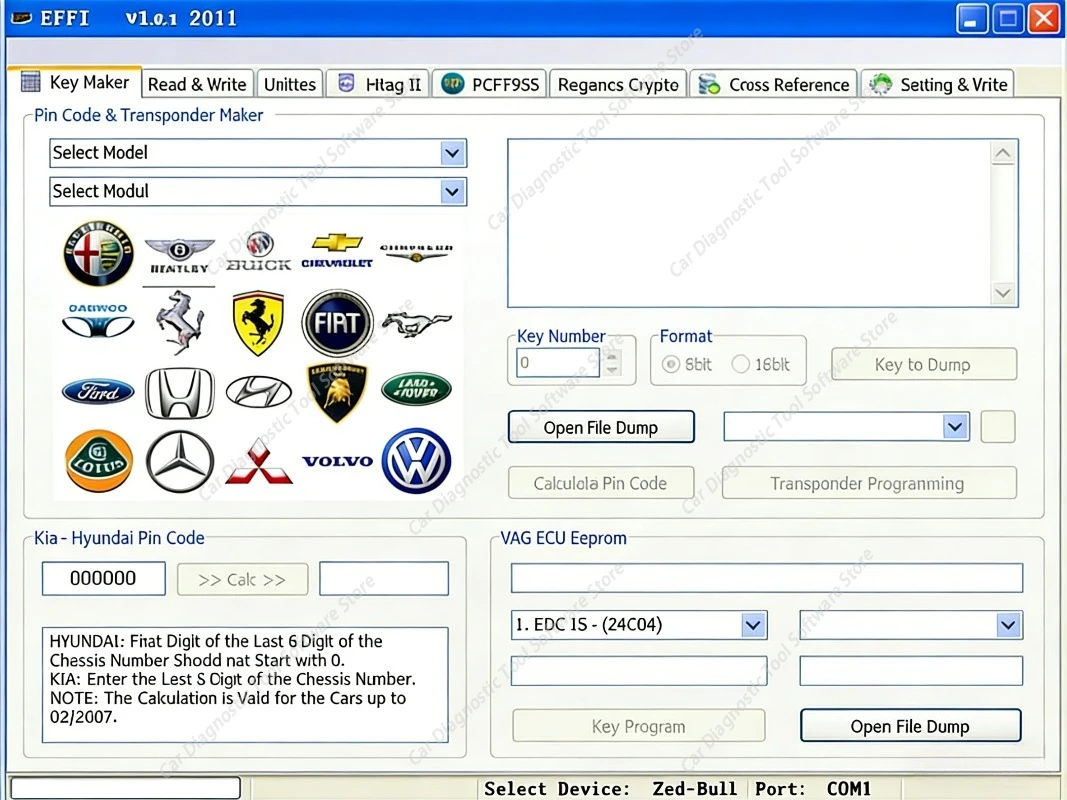Switch to Read & Write tab

[197, 84]
